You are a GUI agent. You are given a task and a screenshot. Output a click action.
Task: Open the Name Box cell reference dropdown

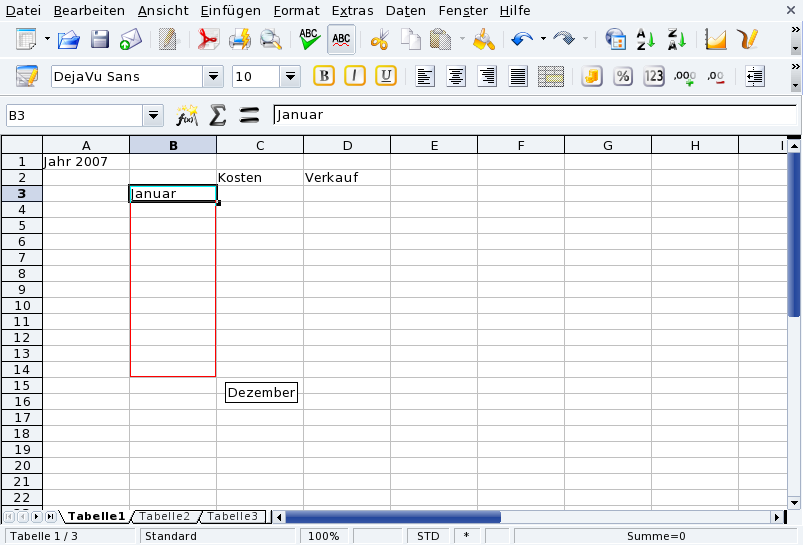[x=153, y=115]
